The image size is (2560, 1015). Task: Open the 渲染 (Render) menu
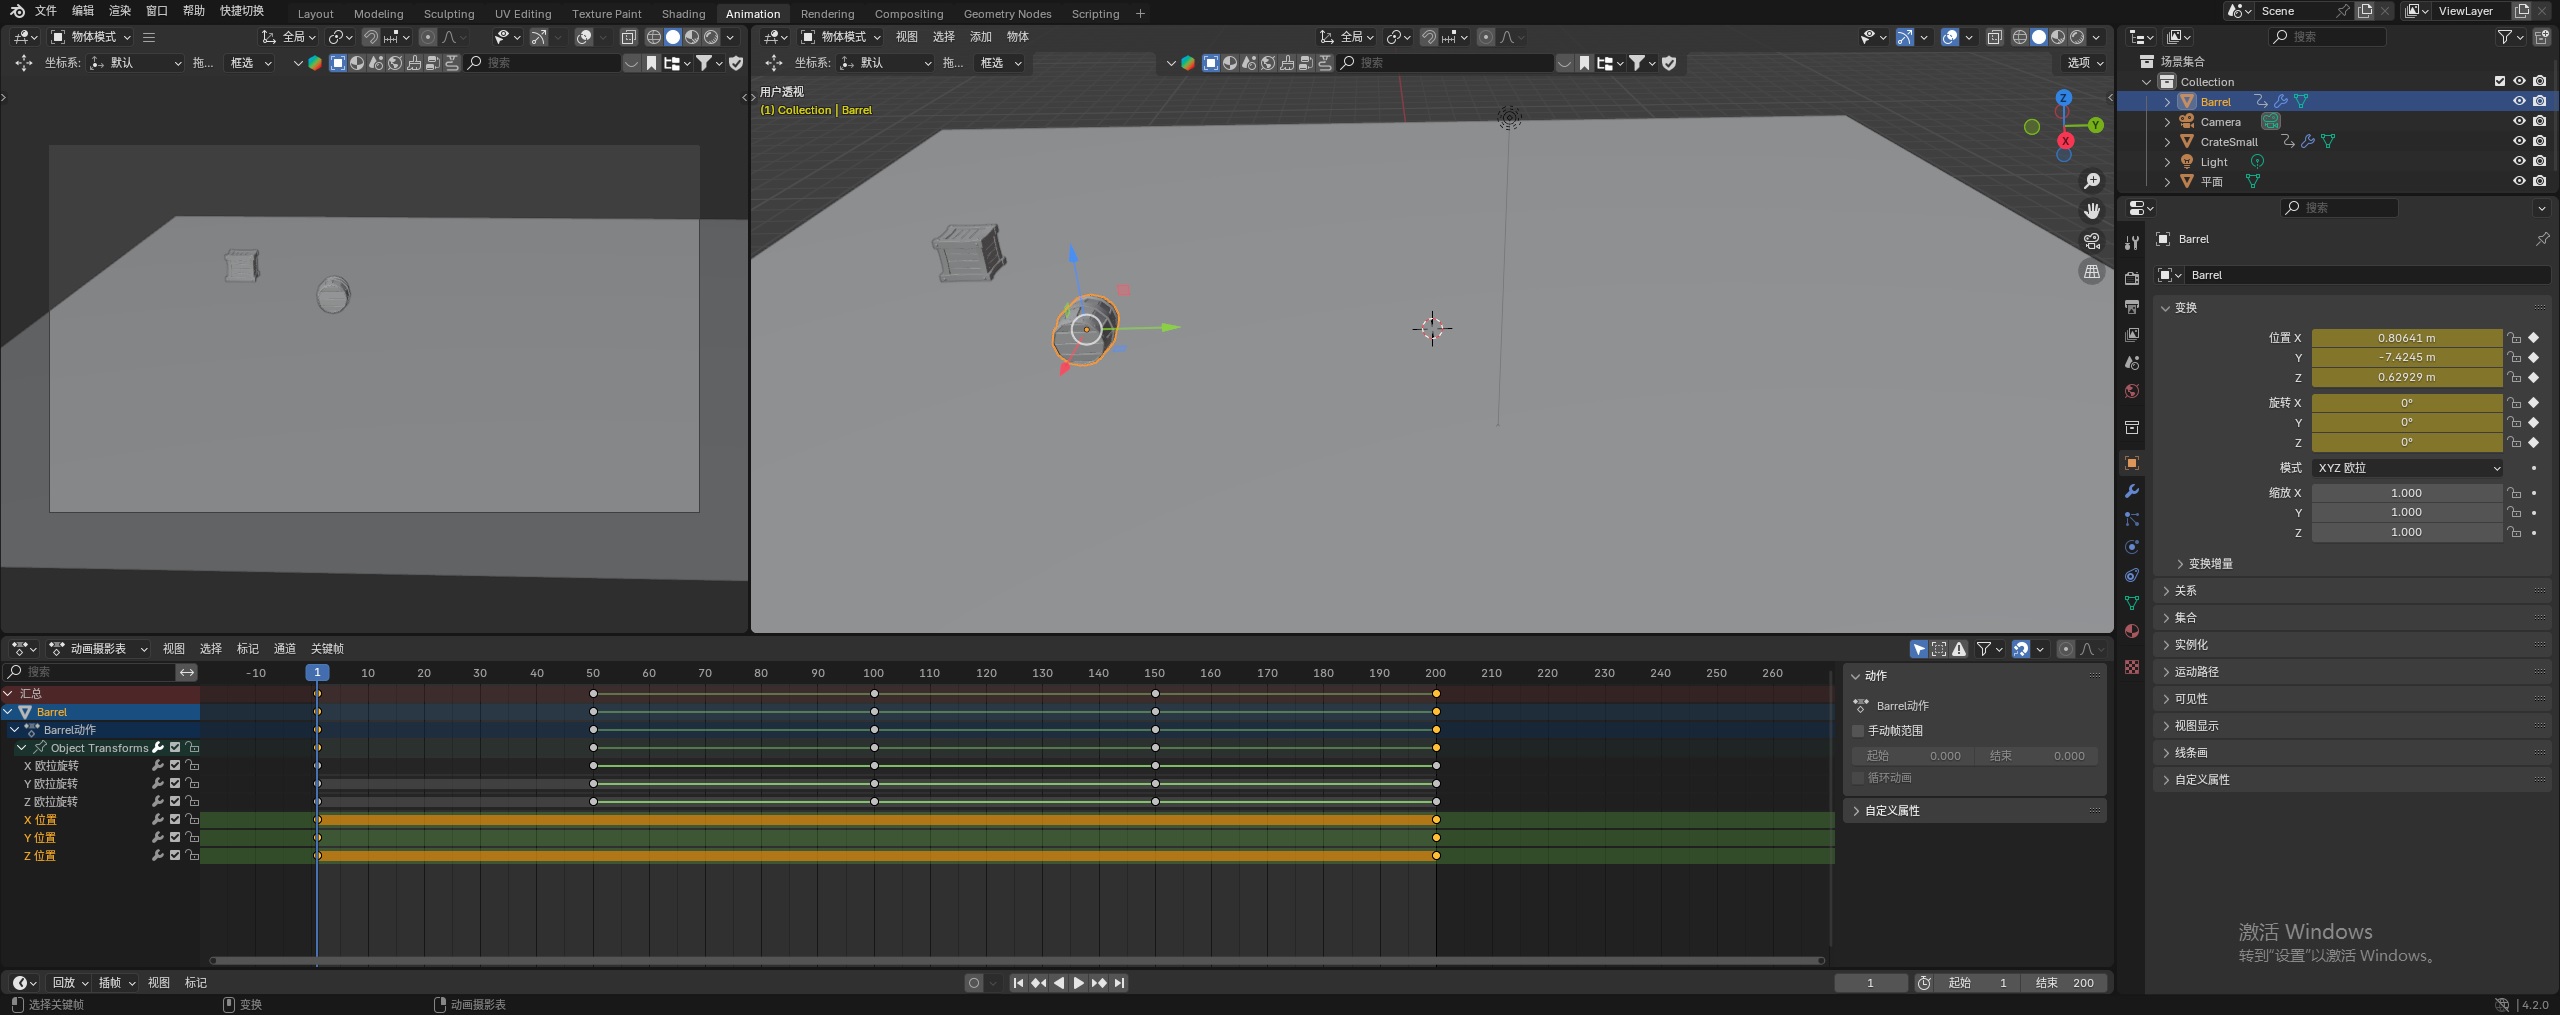click(x=120, y=11)
